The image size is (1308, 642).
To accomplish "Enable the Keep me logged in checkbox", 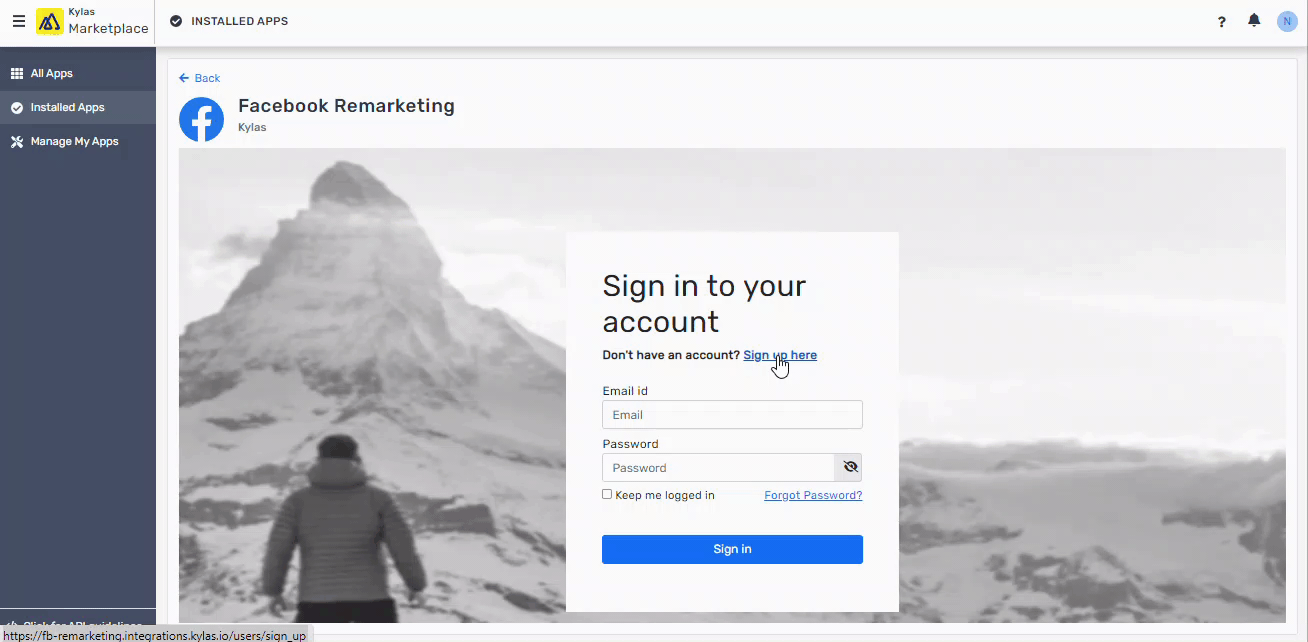I will pos(607,494).
